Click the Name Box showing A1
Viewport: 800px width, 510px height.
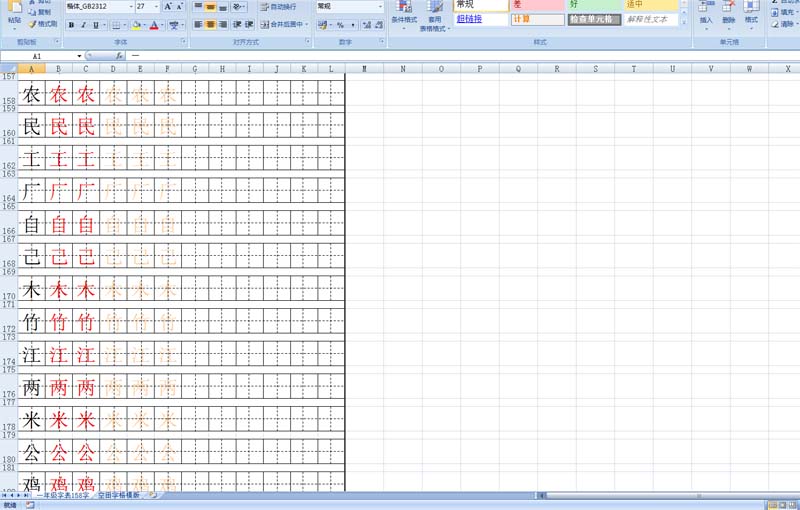[x=40, y=56]
